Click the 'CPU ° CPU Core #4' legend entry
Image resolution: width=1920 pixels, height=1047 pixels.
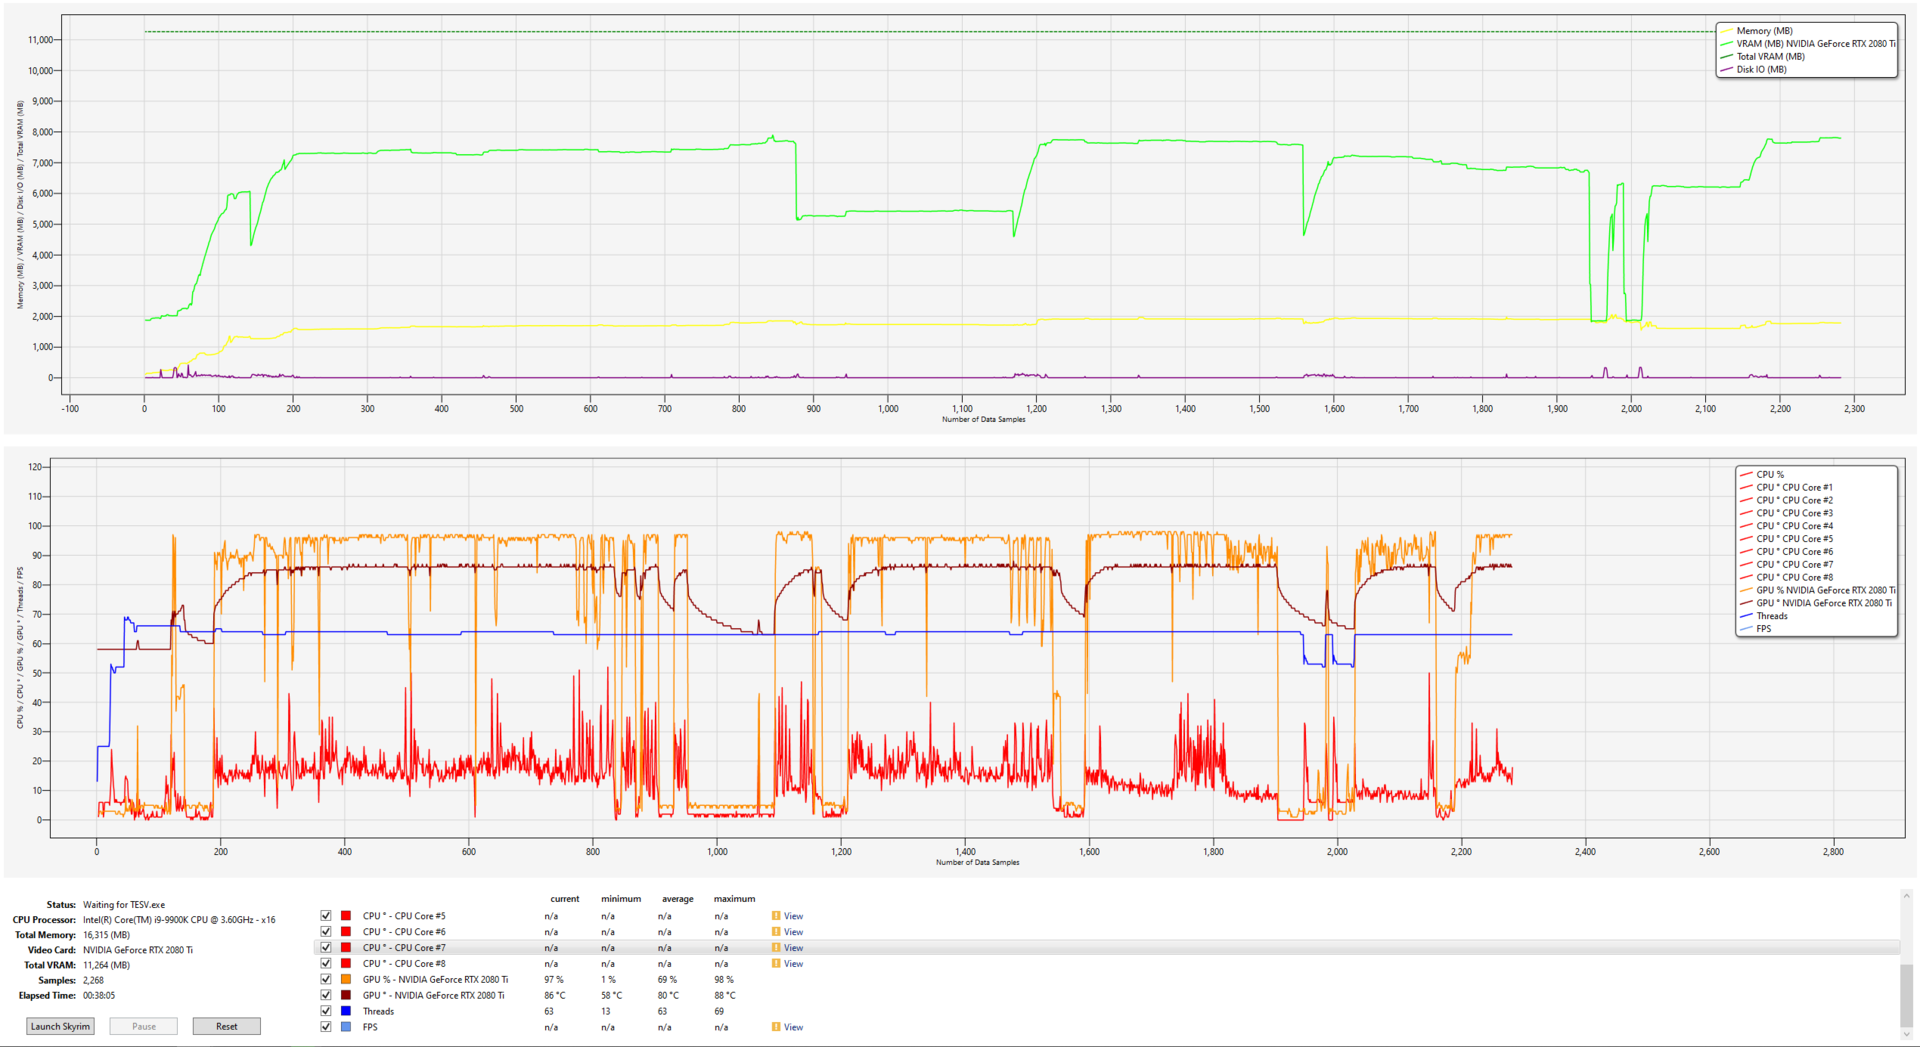pos(1795,526)
